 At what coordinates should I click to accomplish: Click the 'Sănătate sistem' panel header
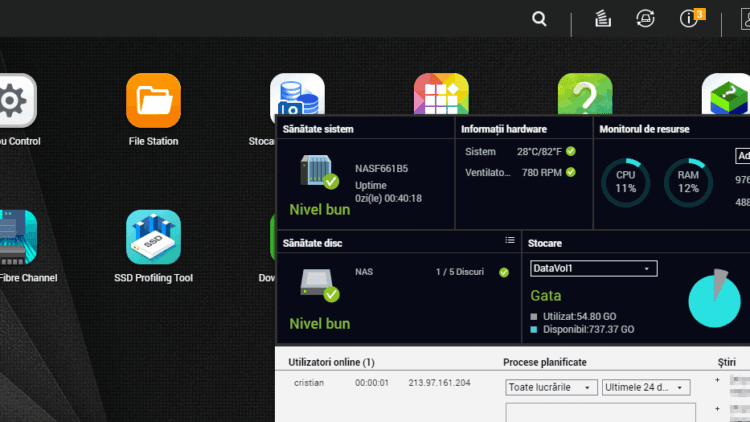(318, 129)
